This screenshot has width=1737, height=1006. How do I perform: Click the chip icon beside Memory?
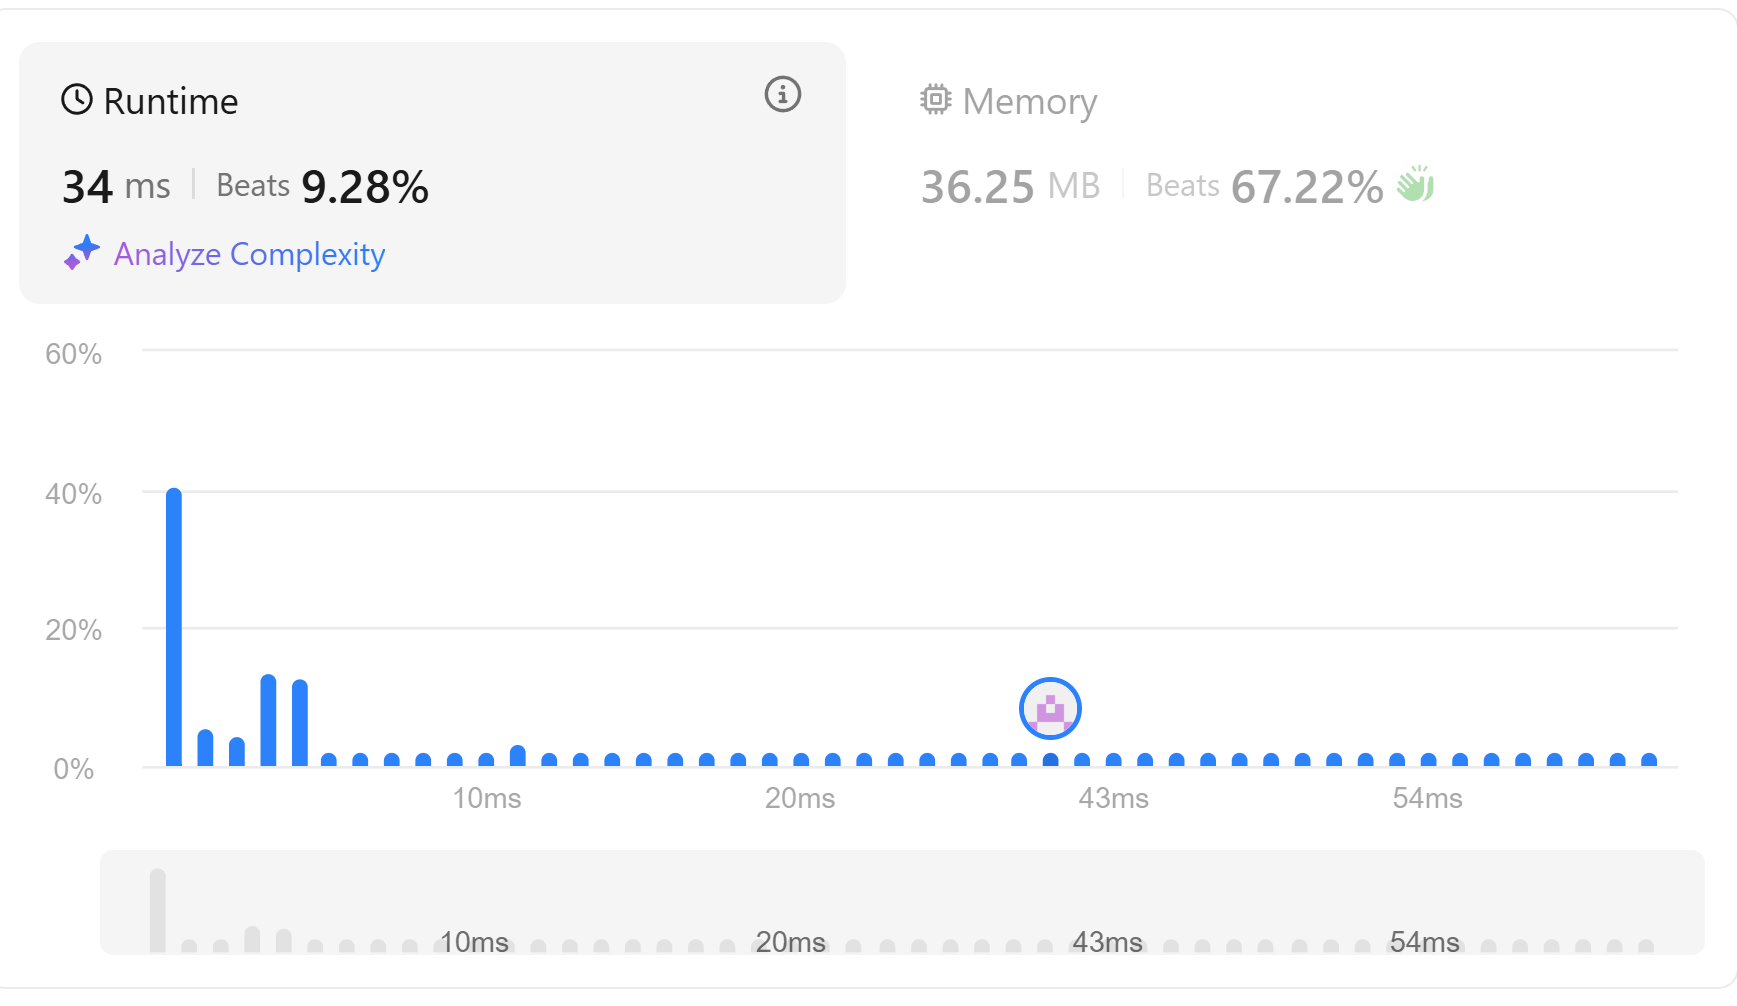(x=936, y=100)
